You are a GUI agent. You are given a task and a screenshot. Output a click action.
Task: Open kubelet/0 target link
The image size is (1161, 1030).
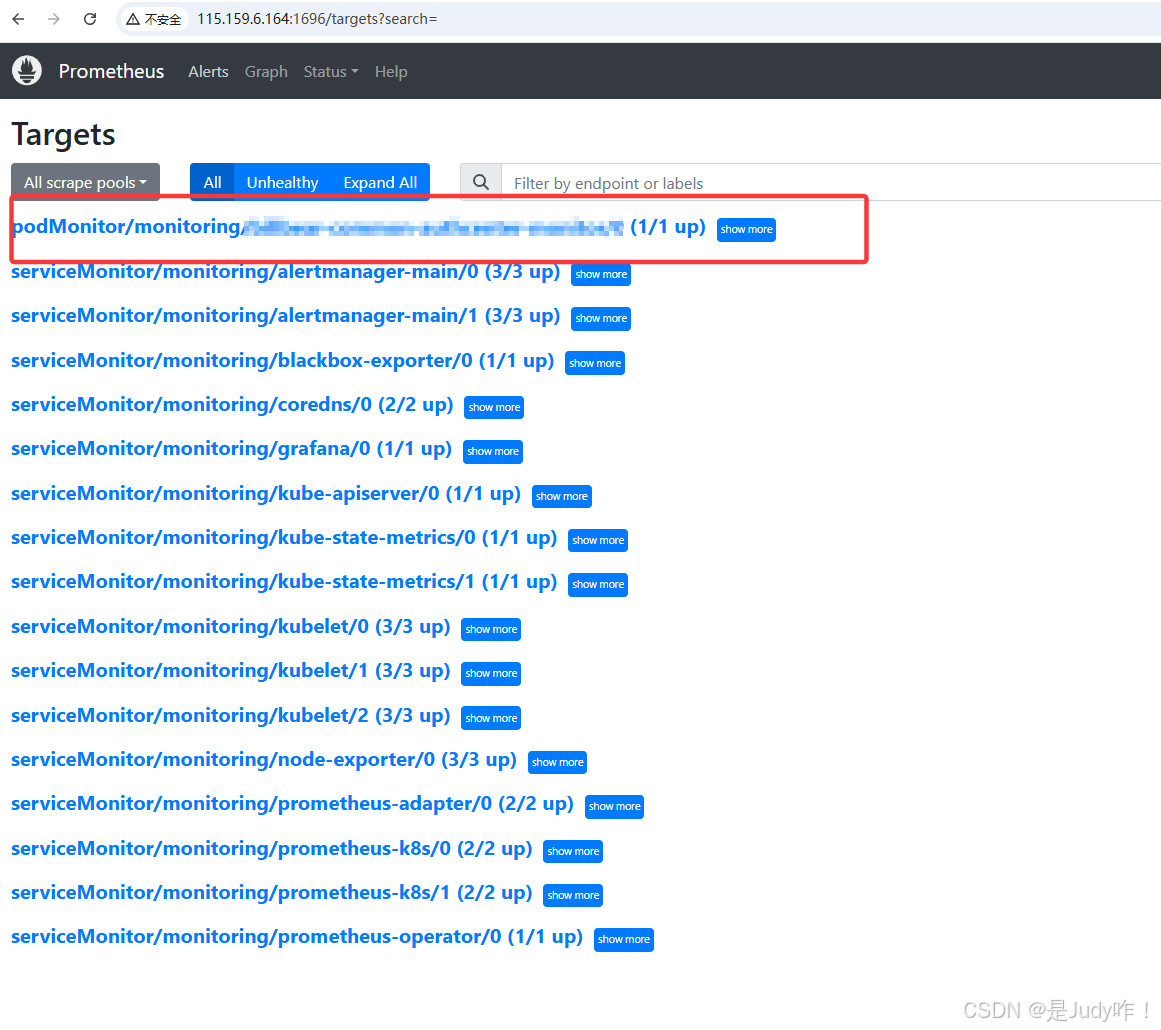(230, 627)
